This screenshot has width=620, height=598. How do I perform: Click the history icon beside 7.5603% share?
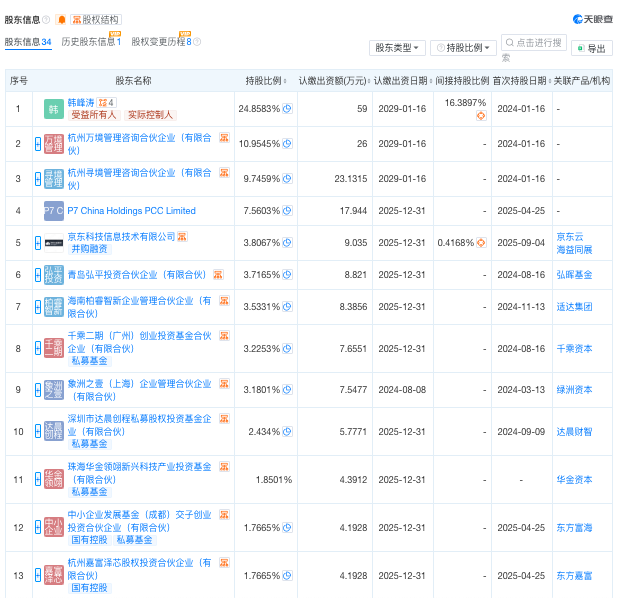[x=288, y=211]
